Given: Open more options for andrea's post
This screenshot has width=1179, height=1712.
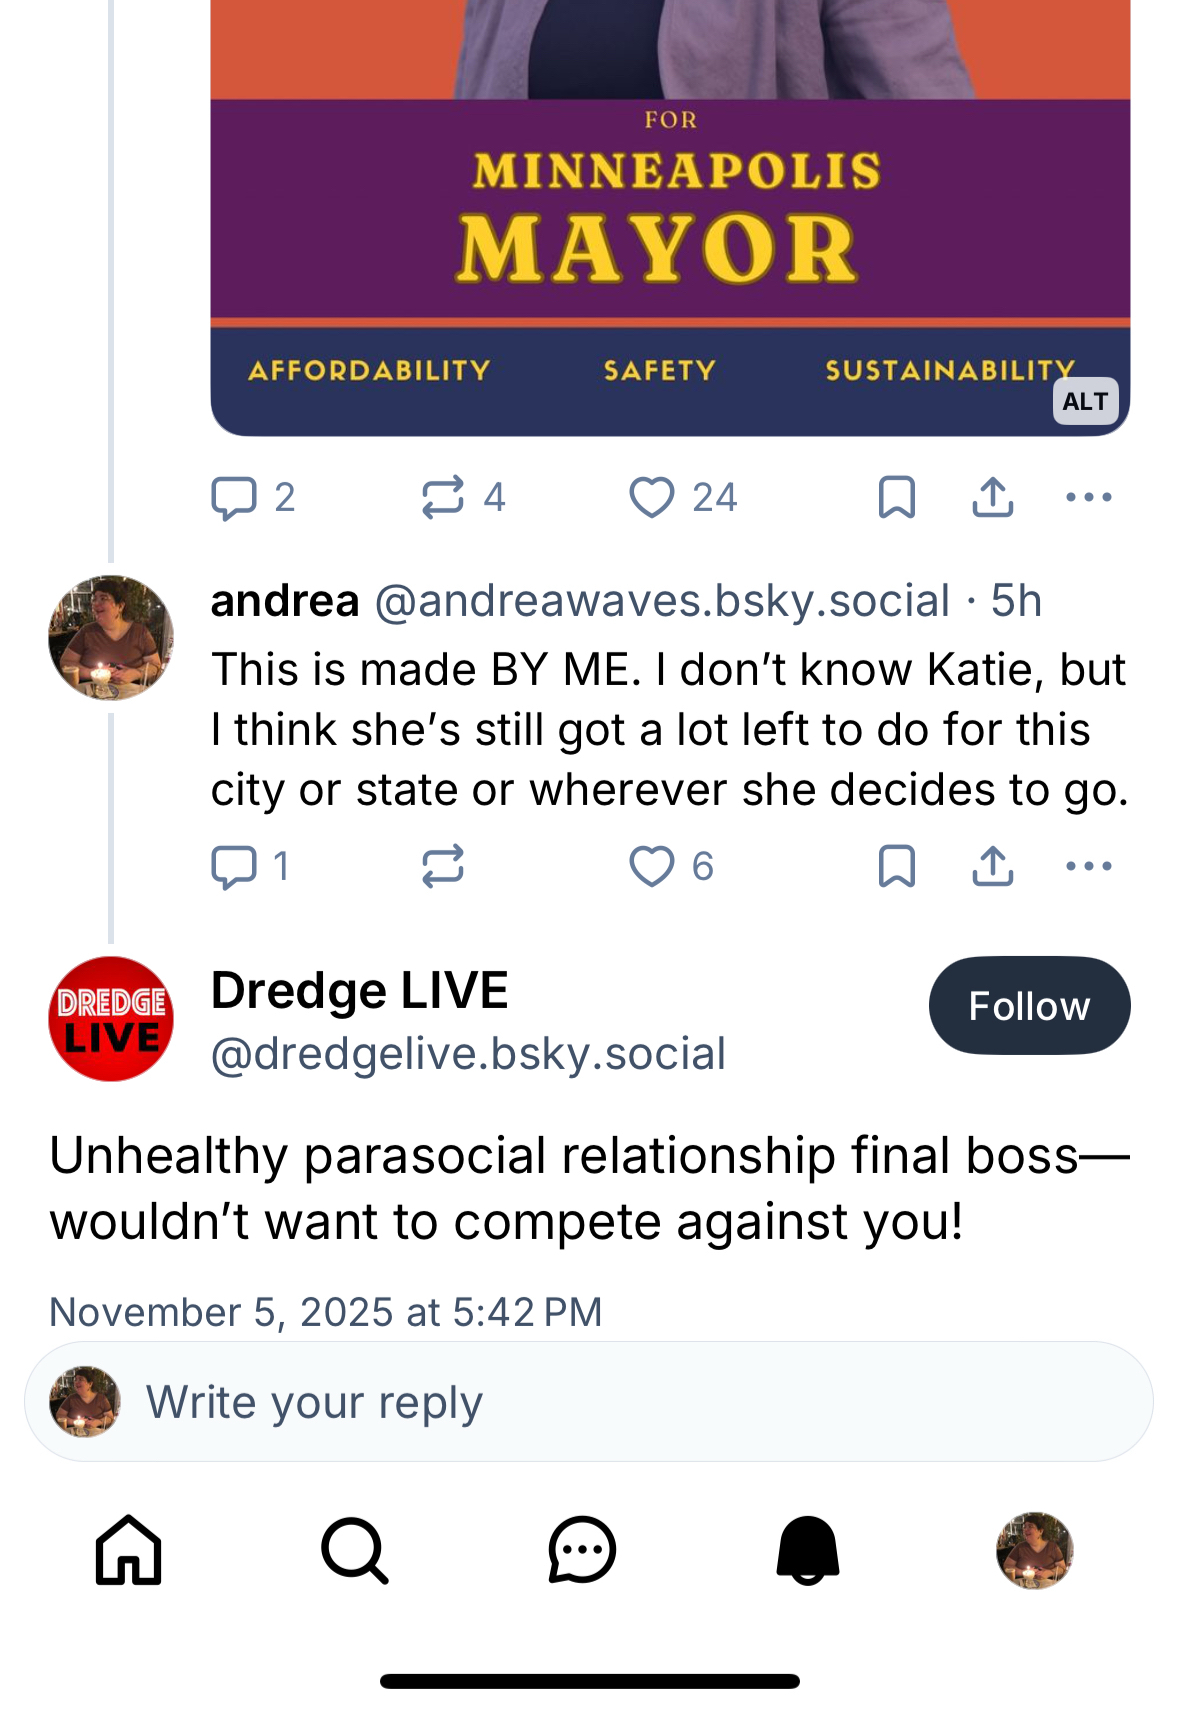Looking at the screenshot, I should click(1089, 866).
